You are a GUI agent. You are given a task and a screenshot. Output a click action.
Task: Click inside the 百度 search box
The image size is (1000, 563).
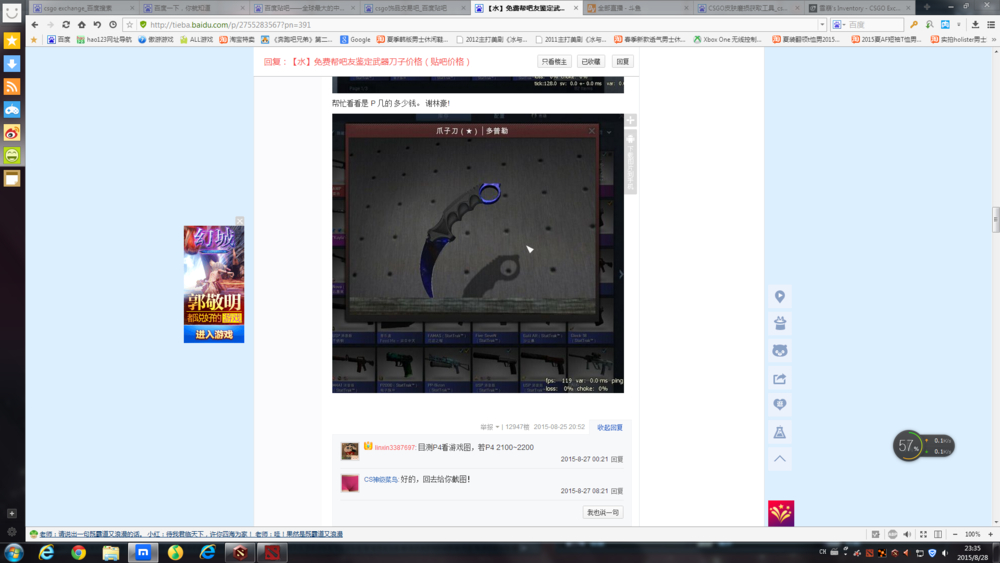[875, 25]
